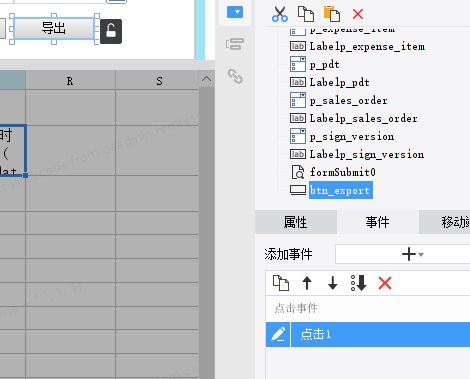Screen dimensions: 470x379
Task: Select btn_export in widget tree
Action: (341, 190)
